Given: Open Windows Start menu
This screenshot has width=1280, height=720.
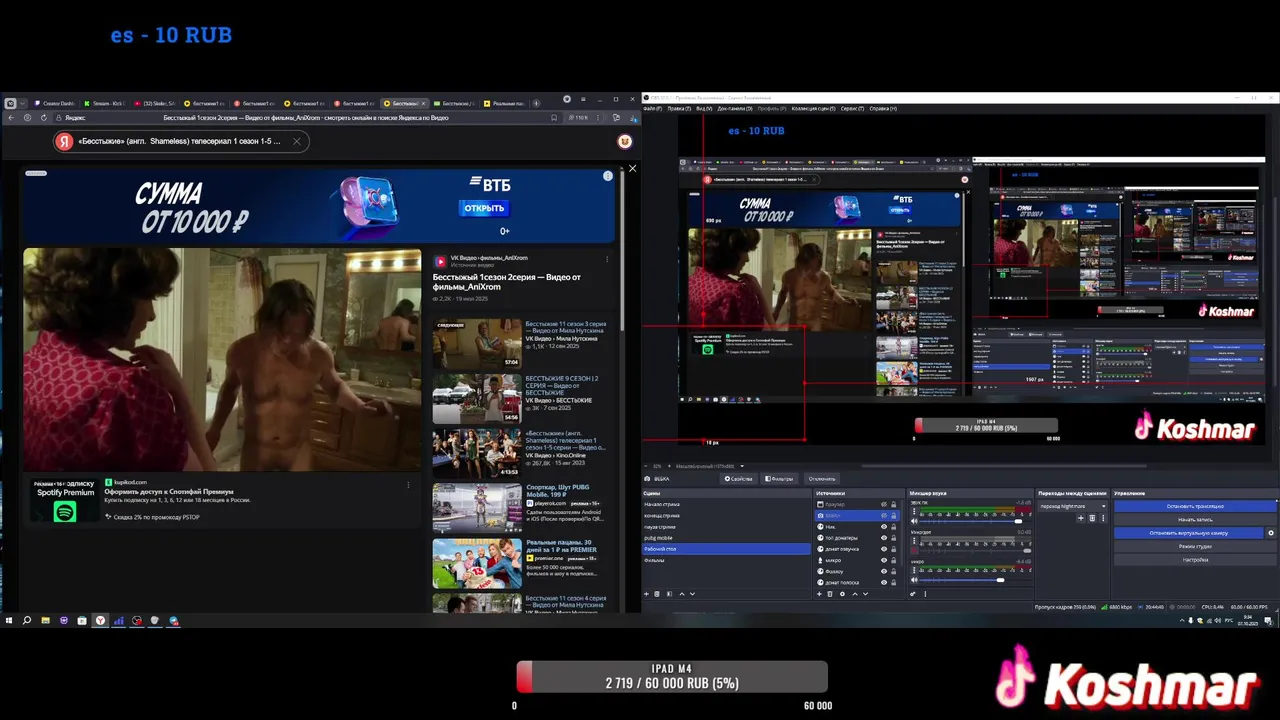Looking at the screenshot, I should coord(9,620).
